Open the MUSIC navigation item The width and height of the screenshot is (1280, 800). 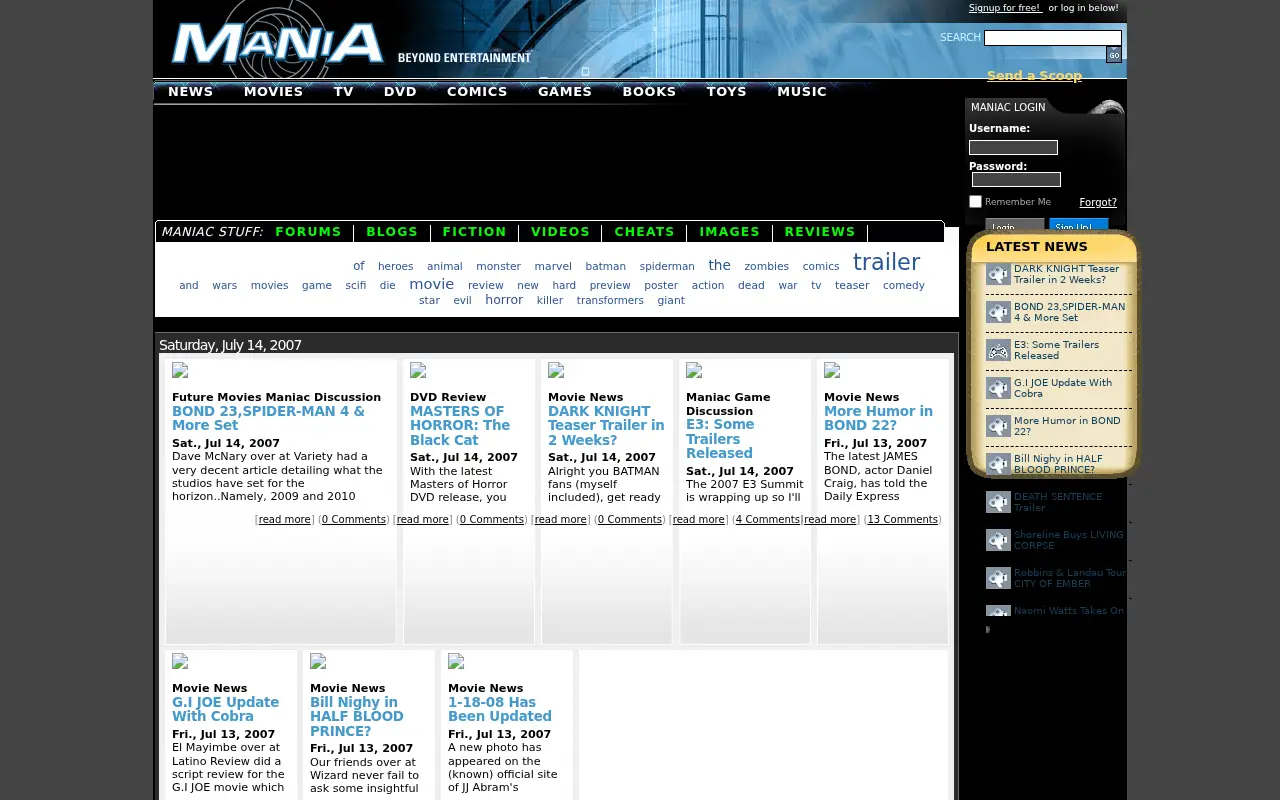point(802,91)
